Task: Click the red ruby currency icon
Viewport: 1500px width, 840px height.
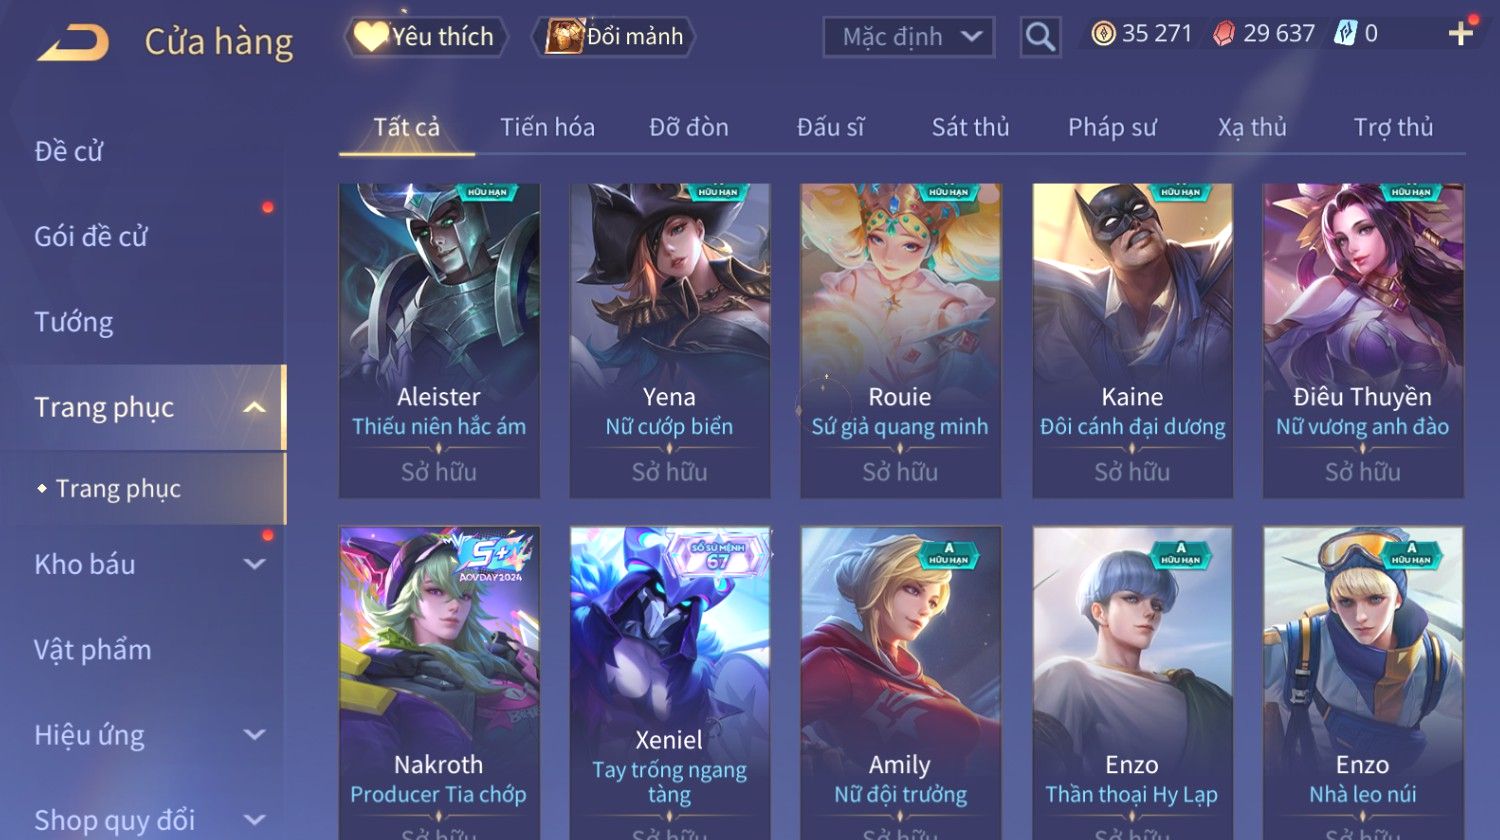Action: pyautogui.click(x=1224, y=34)
